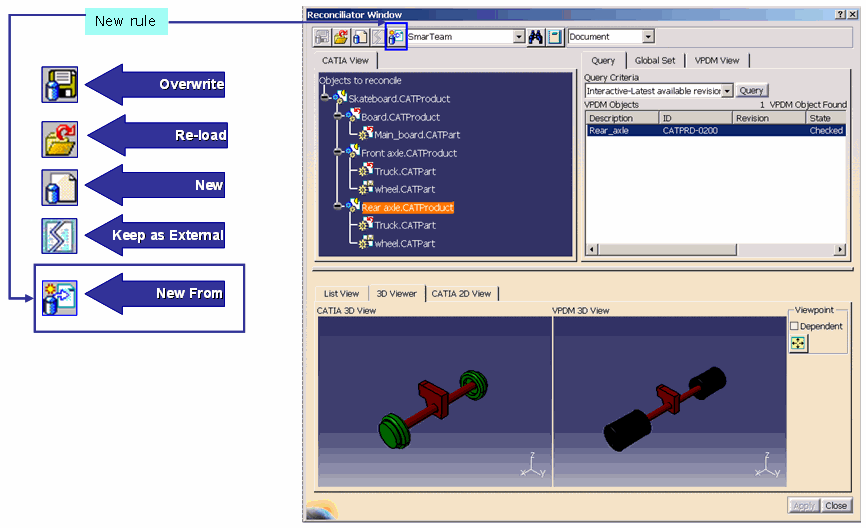This screenshot has width=866, height=528.
Task: Select Truck.CATPart under Rear axle
Action: point(405,225)
